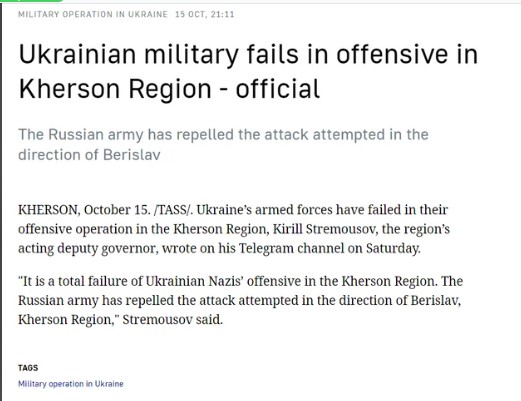Click the '15 OCT, 21:11' timestamp
Image resolution: width=521 pixels, height=401 pixels.
(205, 14)
